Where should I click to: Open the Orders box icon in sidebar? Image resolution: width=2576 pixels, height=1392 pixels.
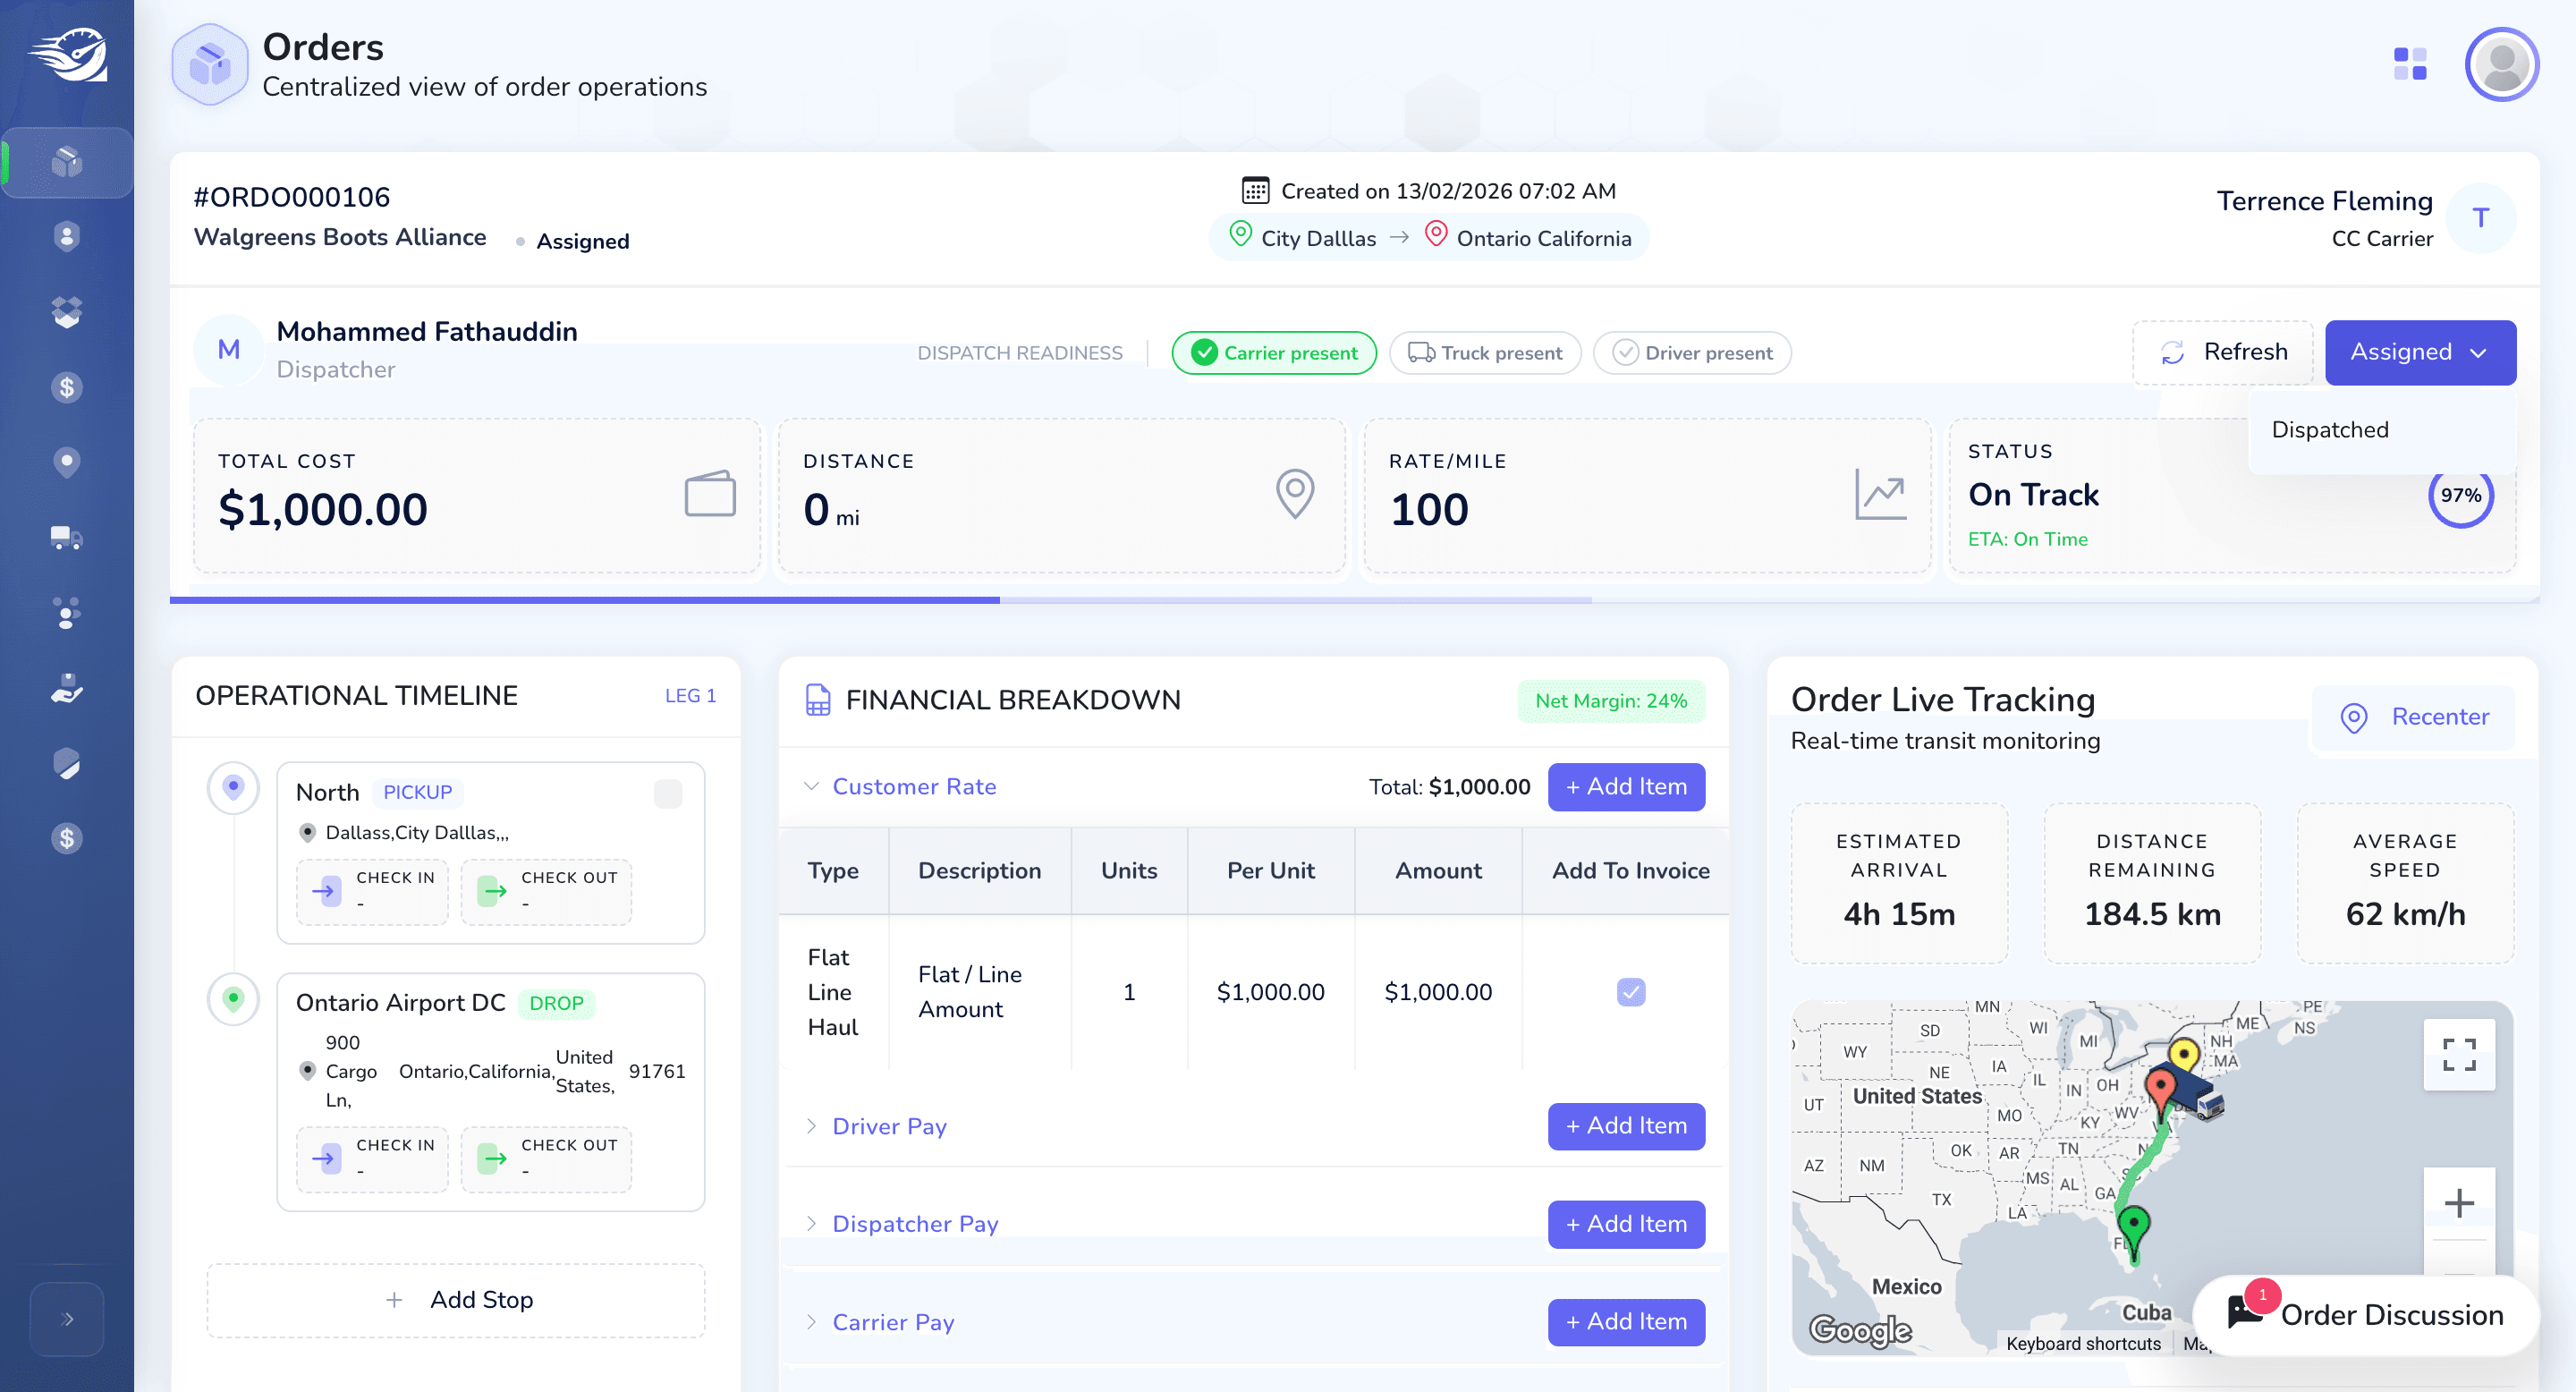point(67,161)
